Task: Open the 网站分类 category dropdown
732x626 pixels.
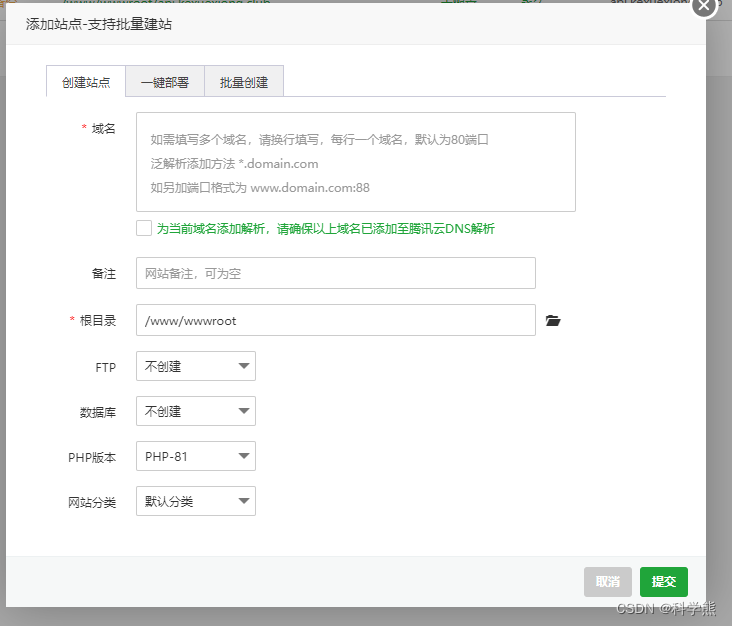Action: click(195, 501)
